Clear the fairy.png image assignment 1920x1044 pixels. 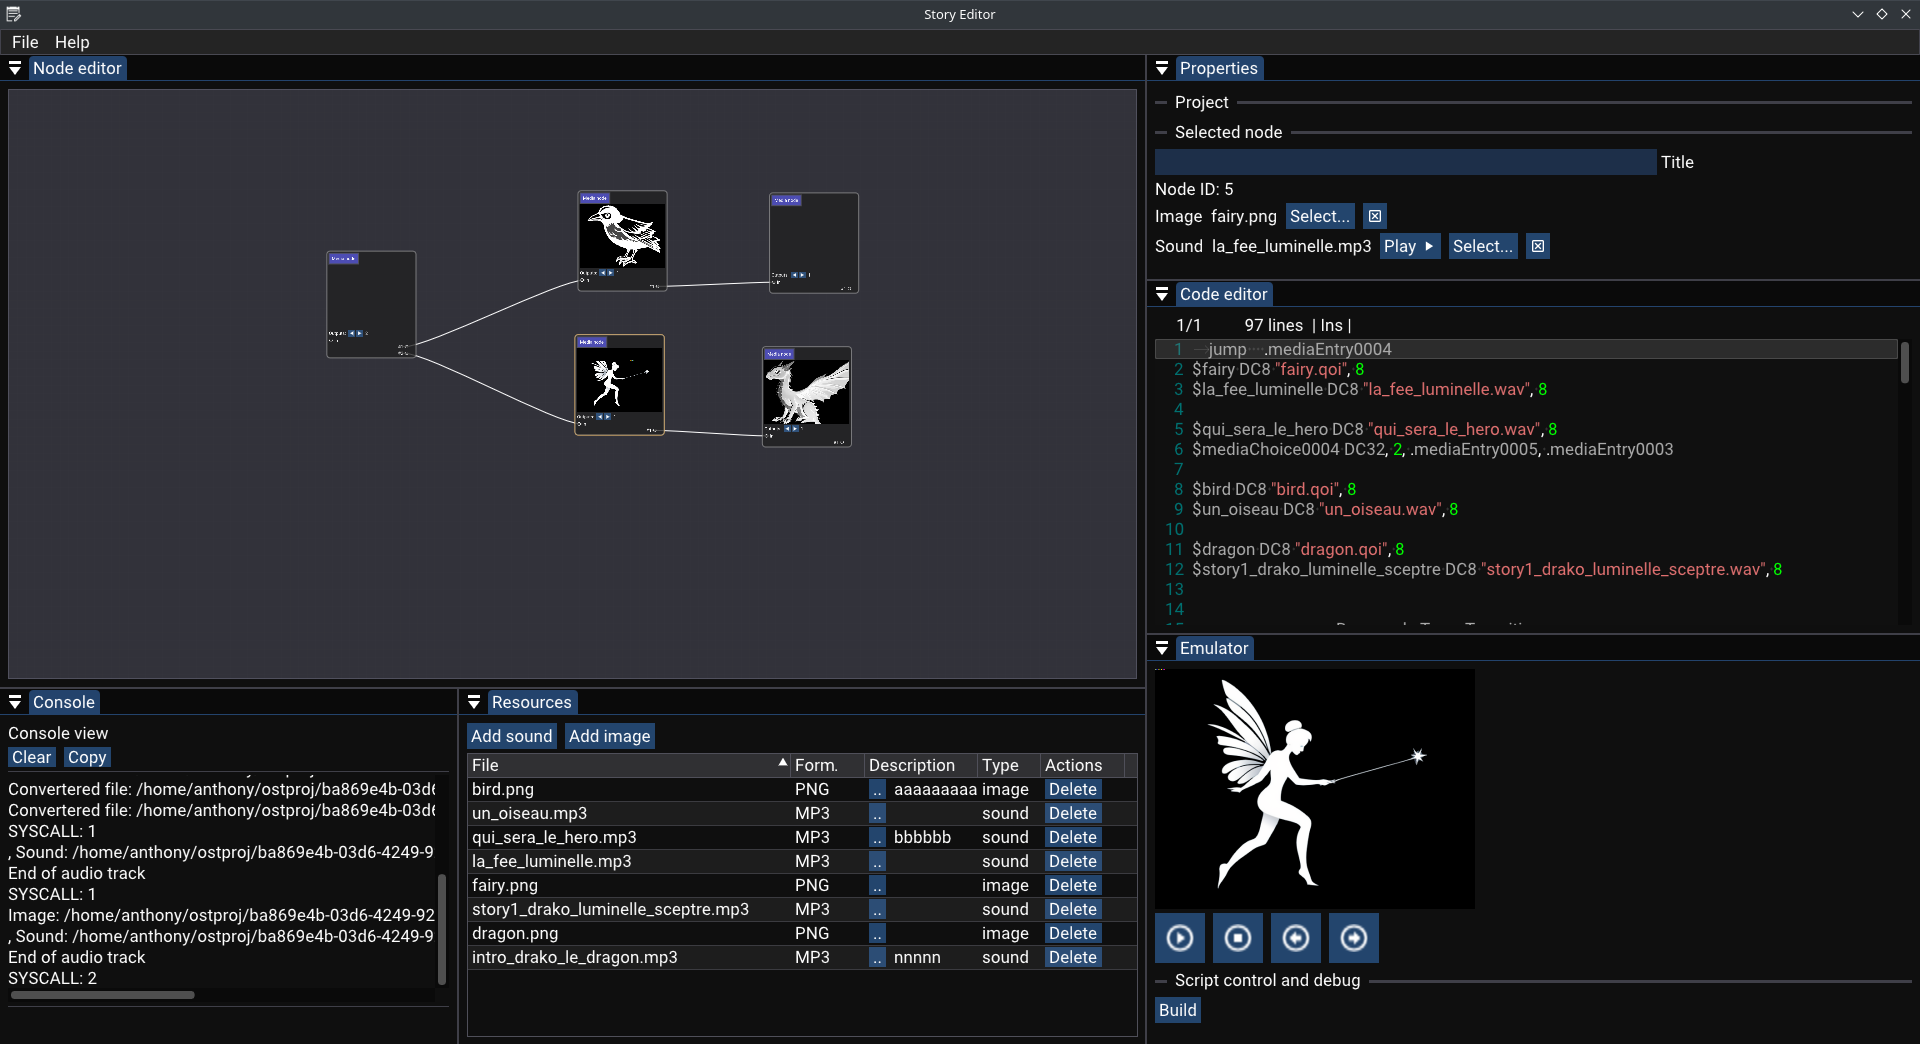tap(1375, 216)
